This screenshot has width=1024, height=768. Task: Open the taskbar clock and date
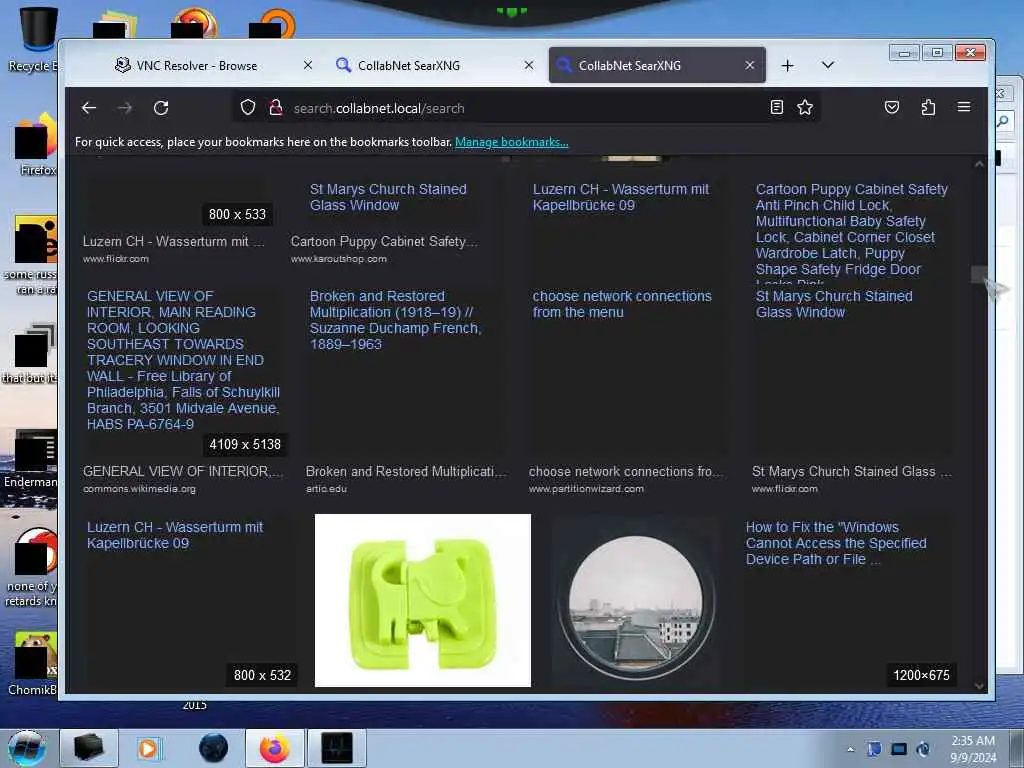coord(973,749)
